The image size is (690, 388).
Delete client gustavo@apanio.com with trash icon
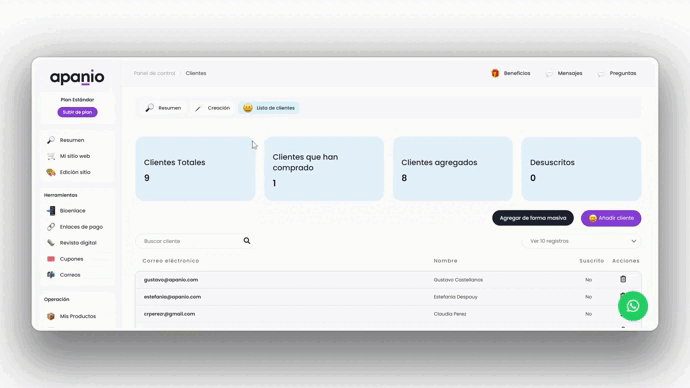(623, 279)
